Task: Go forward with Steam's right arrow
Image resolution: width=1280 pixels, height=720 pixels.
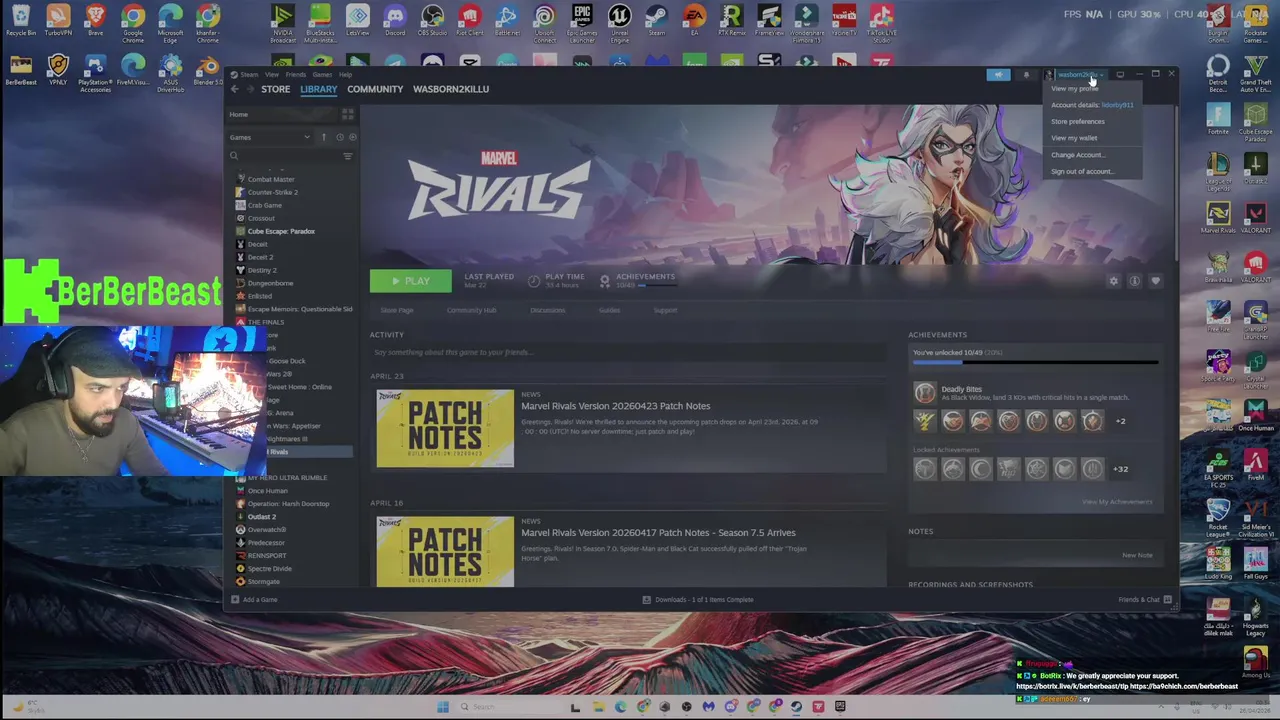Action: 249,89
